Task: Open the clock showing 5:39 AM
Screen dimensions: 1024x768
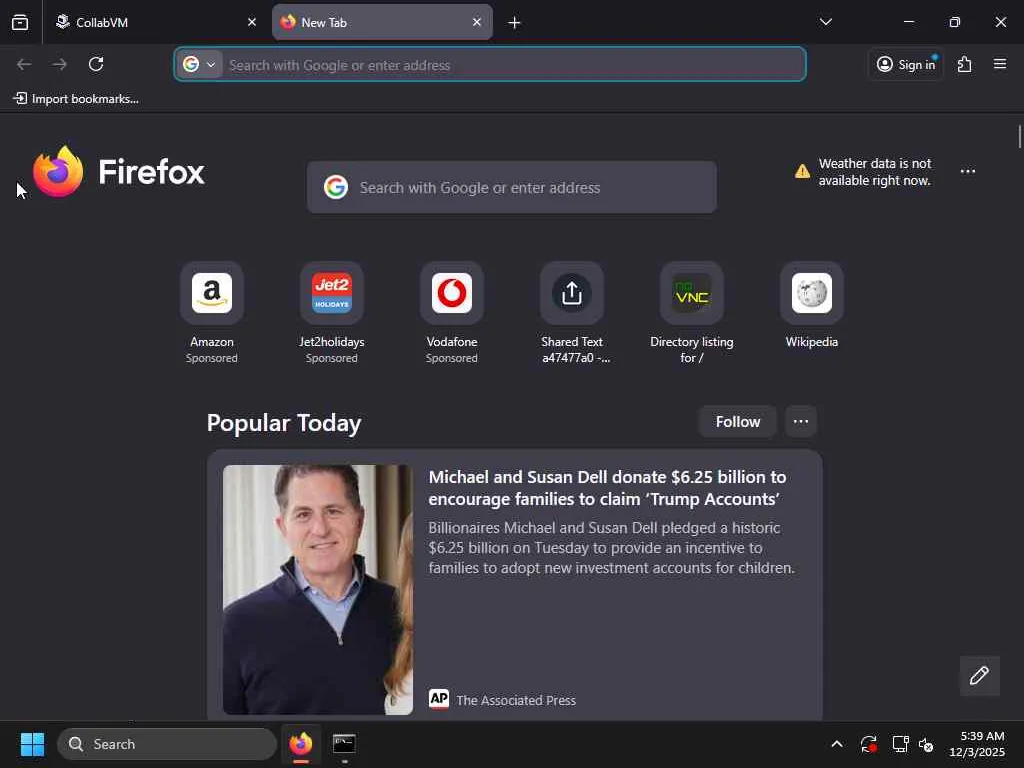Action: point(977,744)
